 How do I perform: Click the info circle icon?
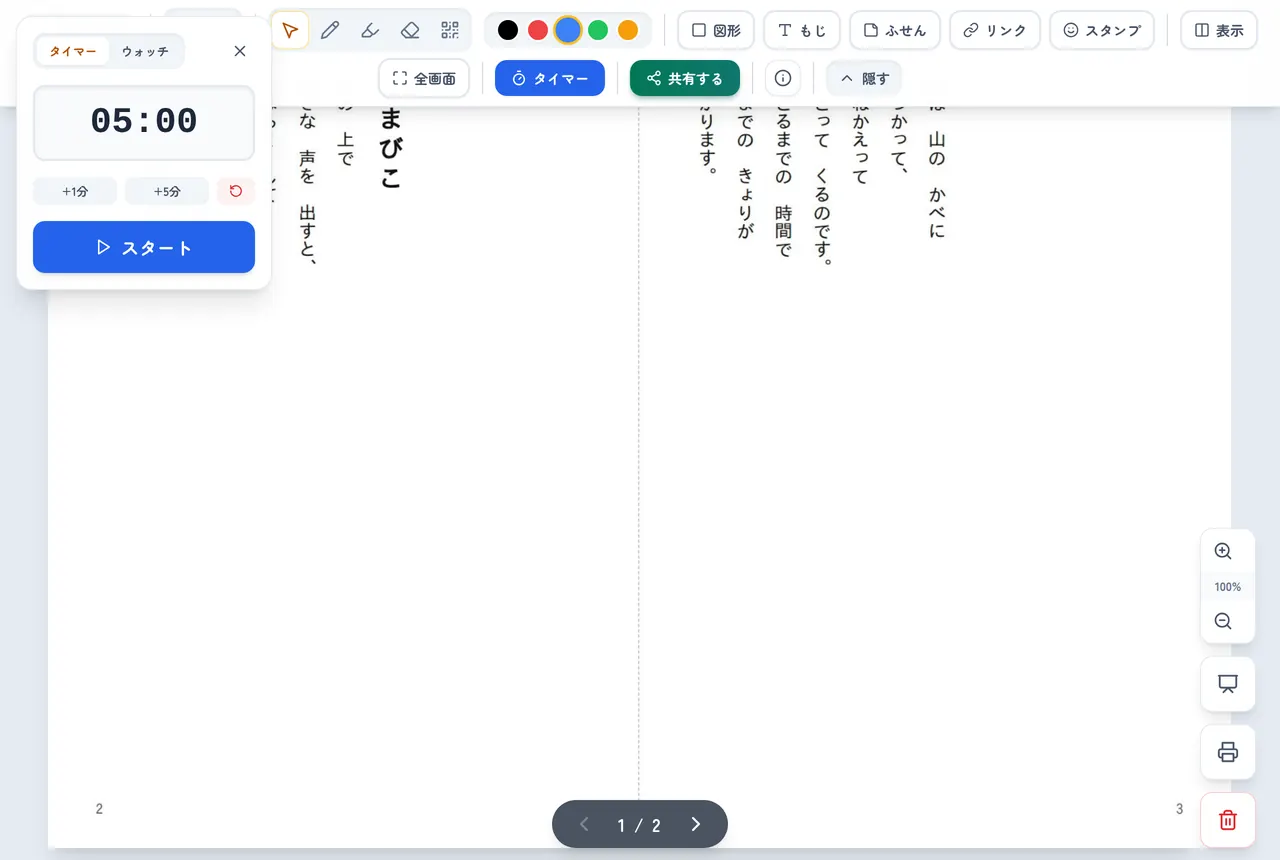(x=783, y=78)
